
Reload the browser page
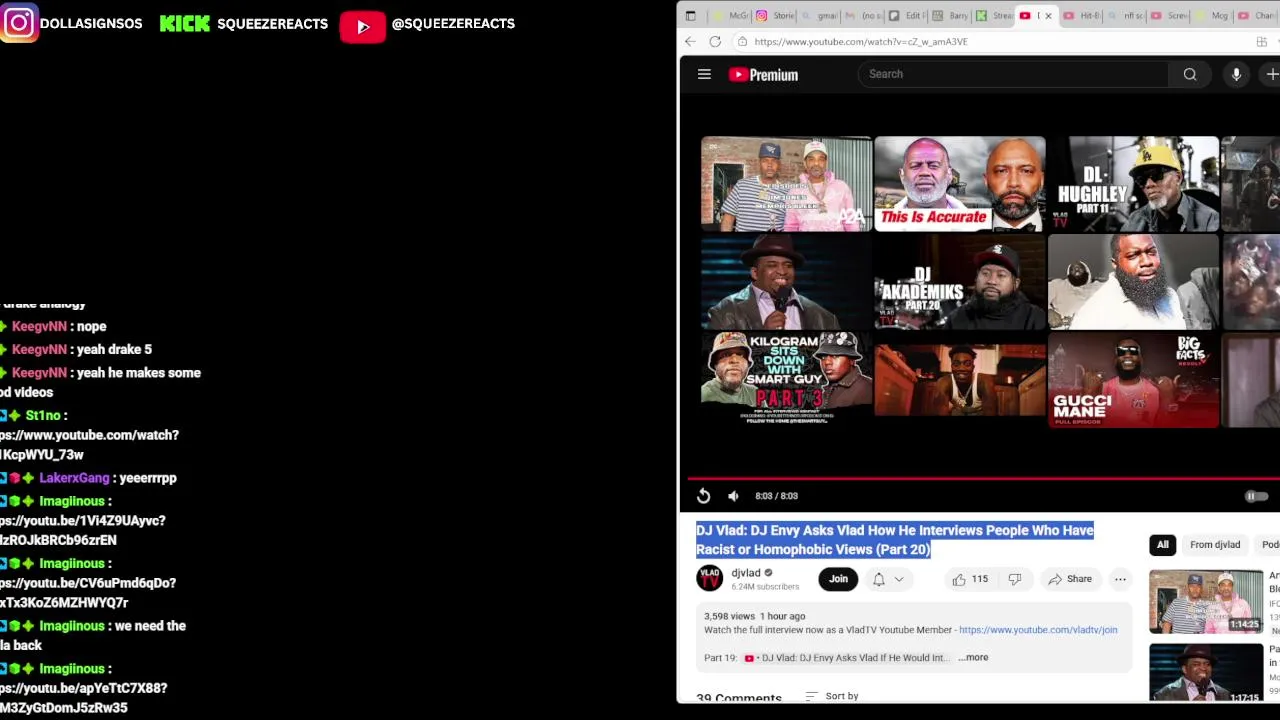715,41
